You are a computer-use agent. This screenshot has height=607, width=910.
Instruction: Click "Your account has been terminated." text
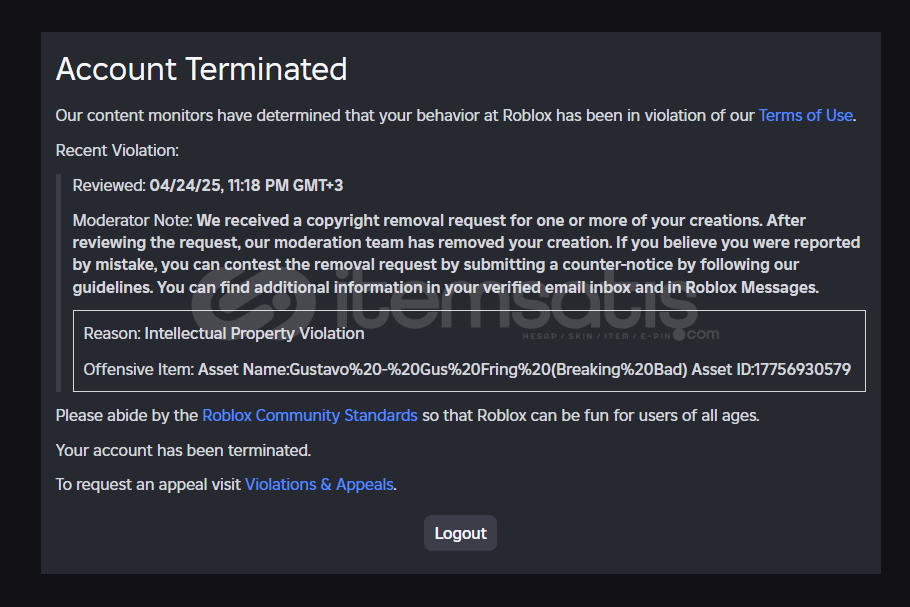point(183,450)
